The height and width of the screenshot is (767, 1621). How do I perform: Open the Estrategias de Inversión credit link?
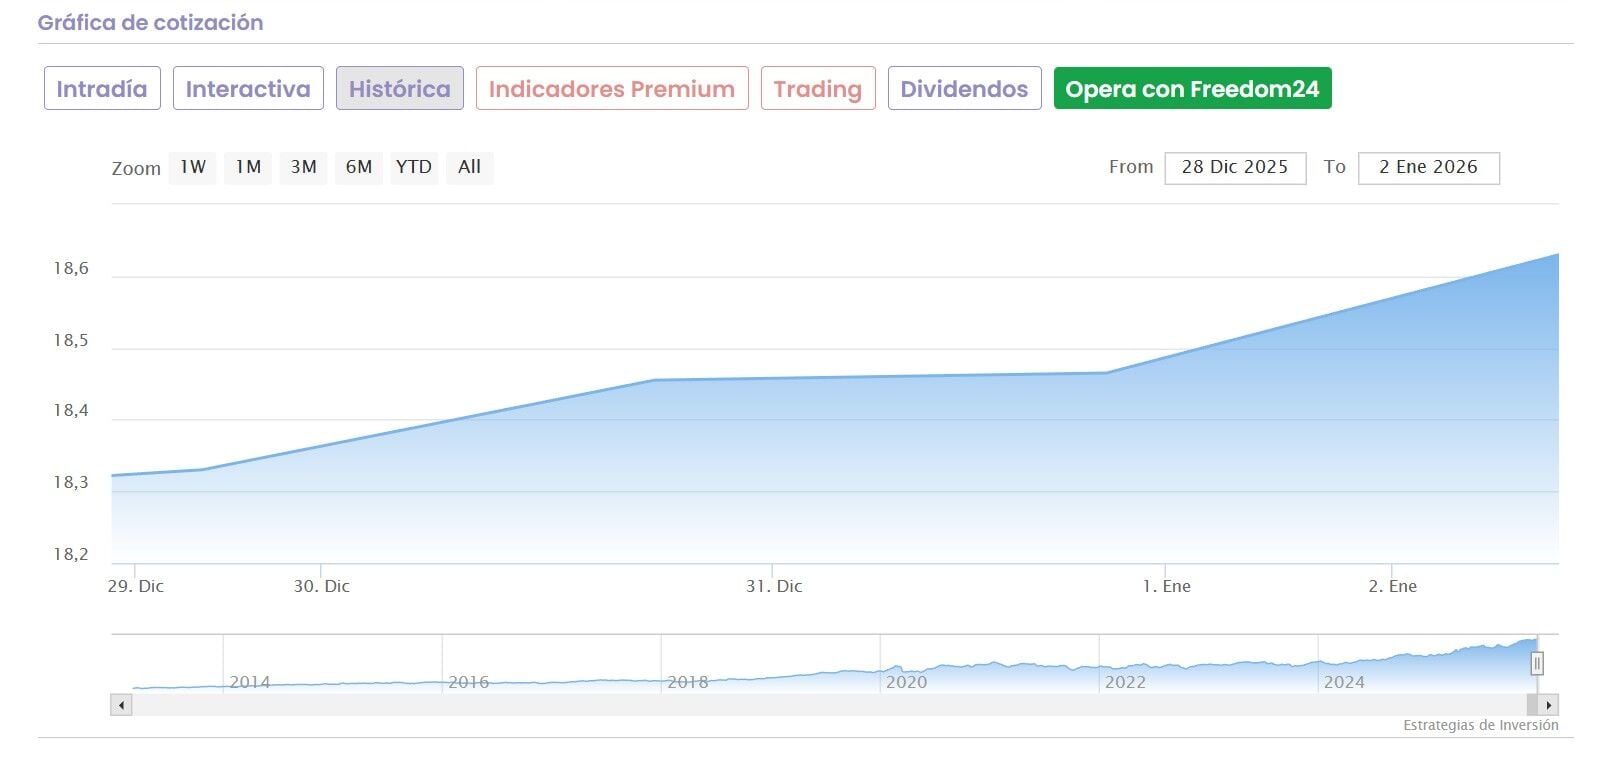pos(1480,725)
